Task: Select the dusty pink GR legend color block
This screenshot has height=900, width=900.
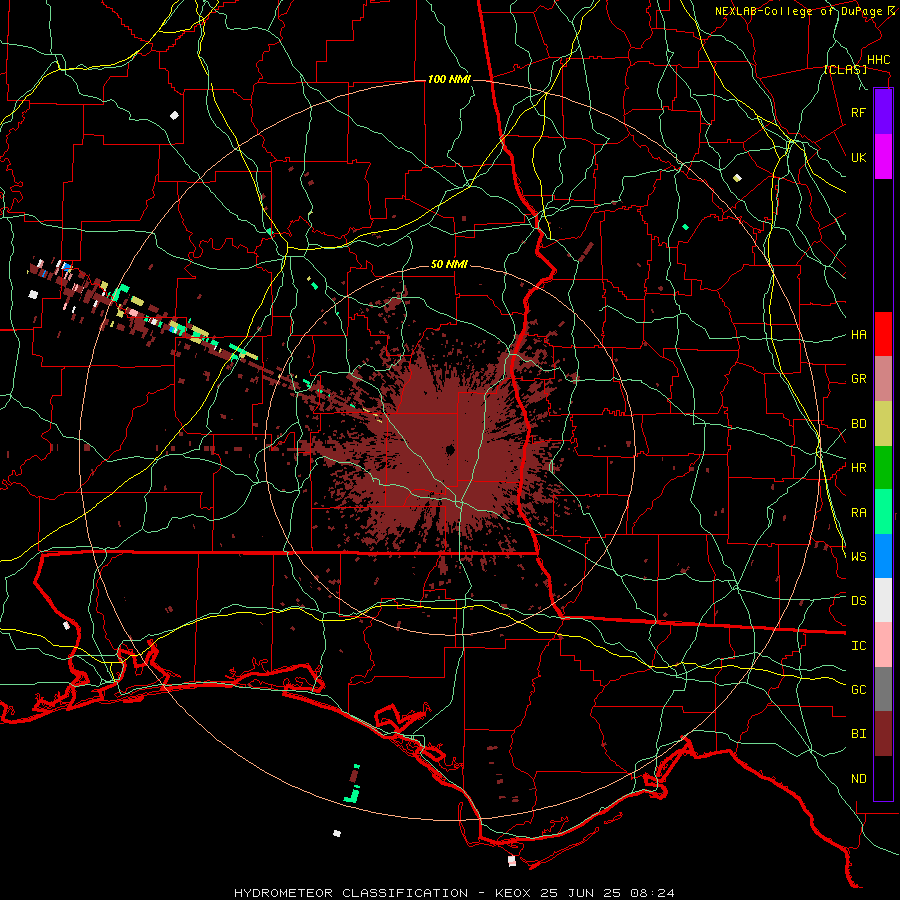Action: 883,379
